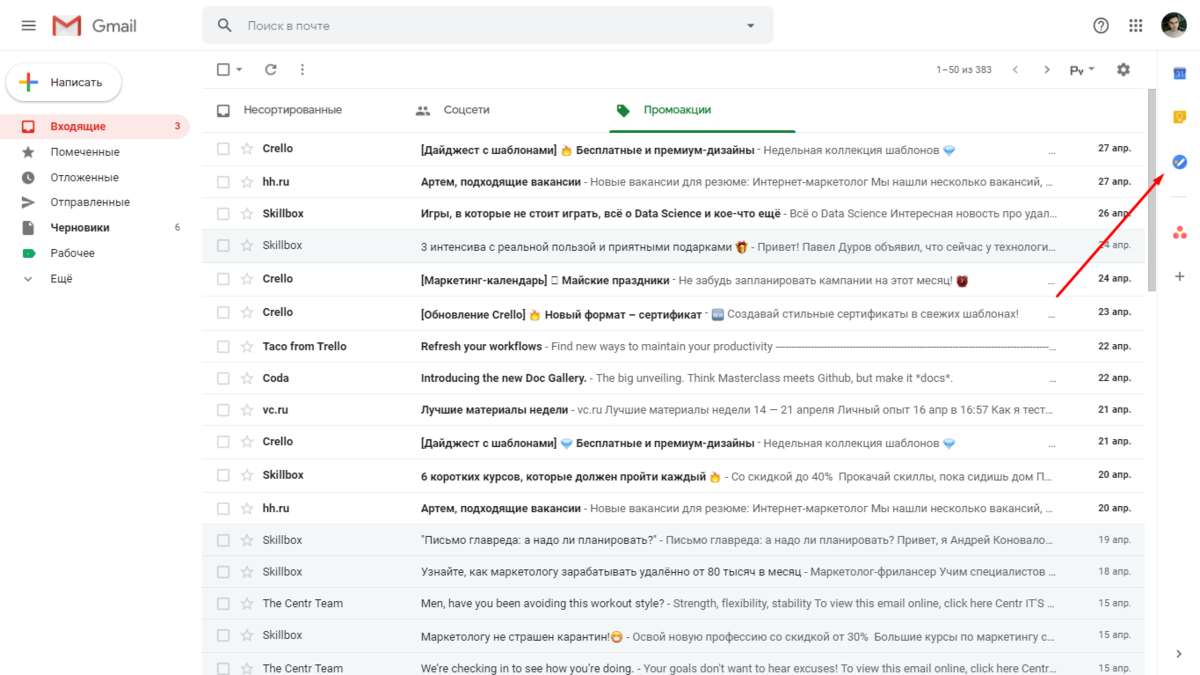Open Черновики folder

(x=95, y=228)
